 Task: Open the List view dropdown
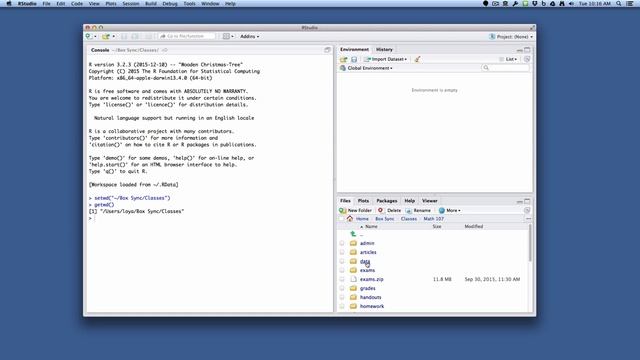pyautogui.click(x=509, y=59)
